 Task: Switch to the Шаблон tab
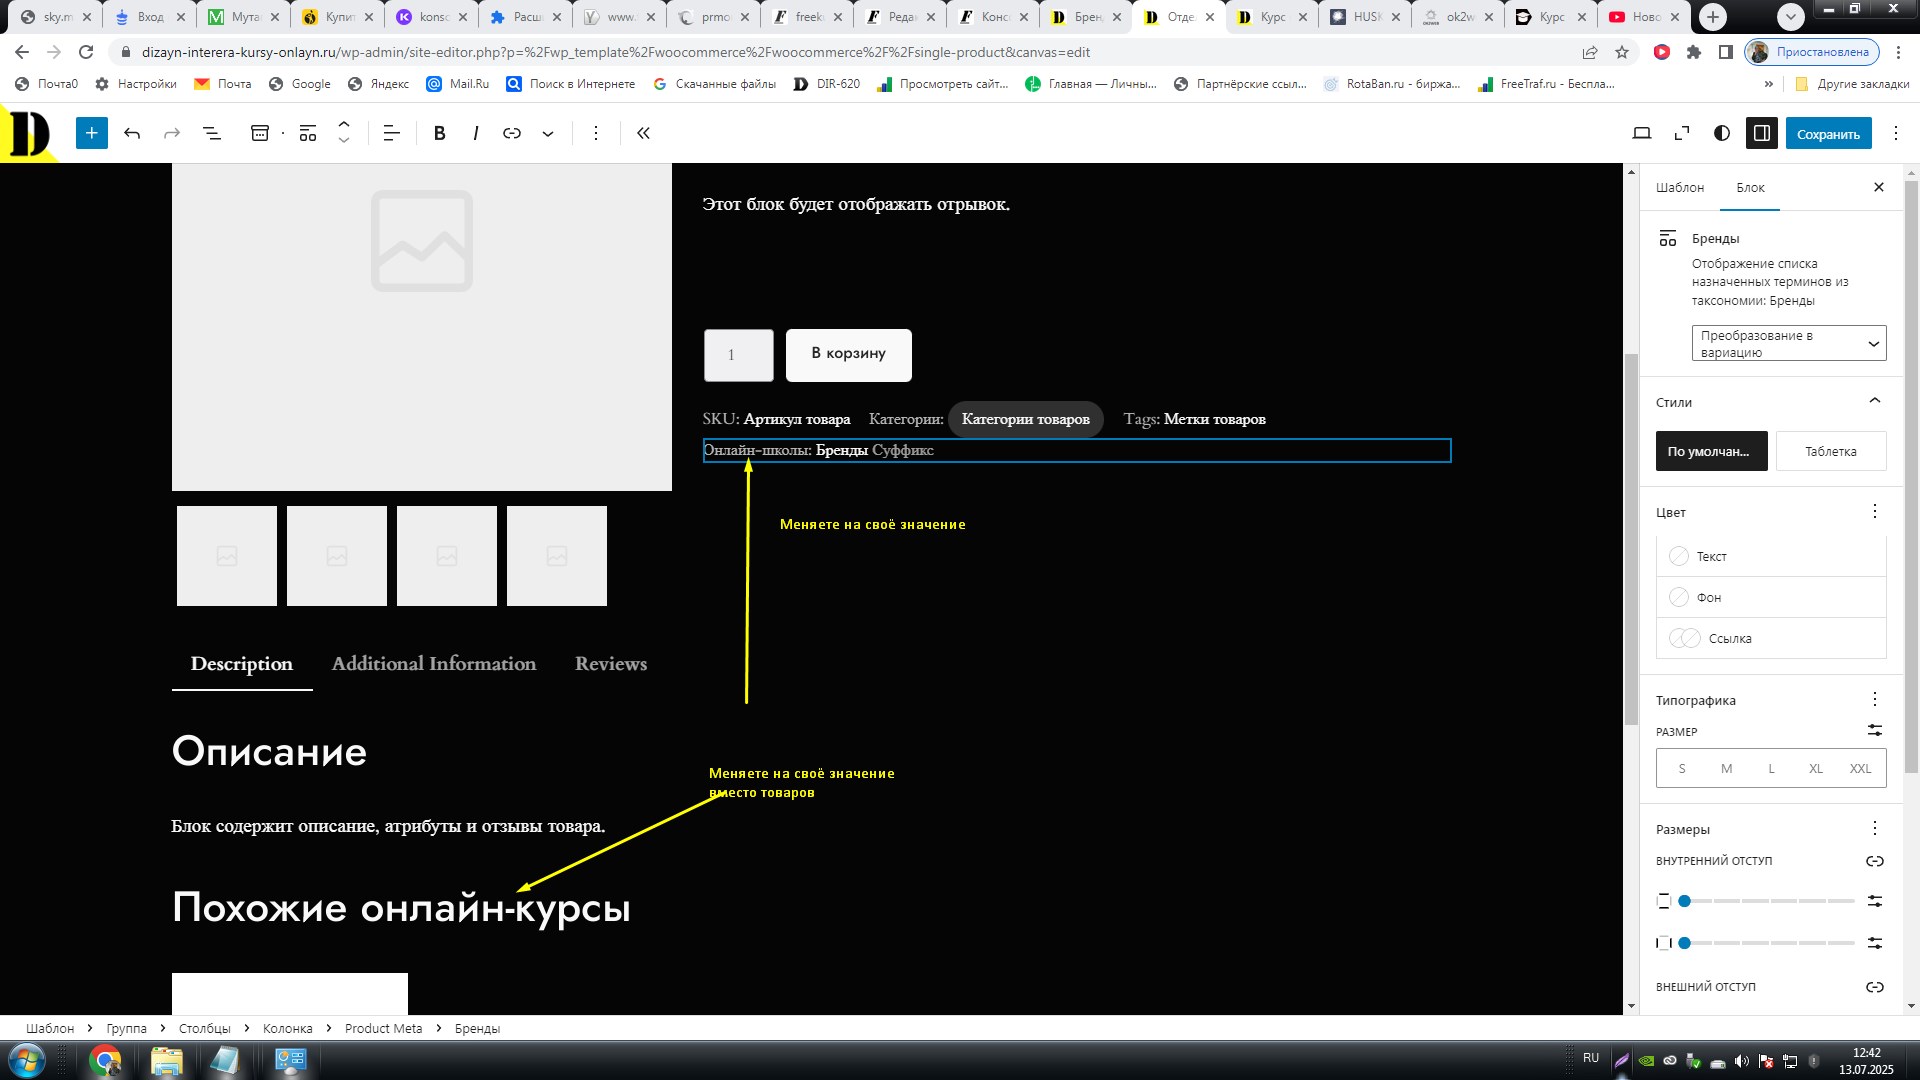coord(1679,187)
